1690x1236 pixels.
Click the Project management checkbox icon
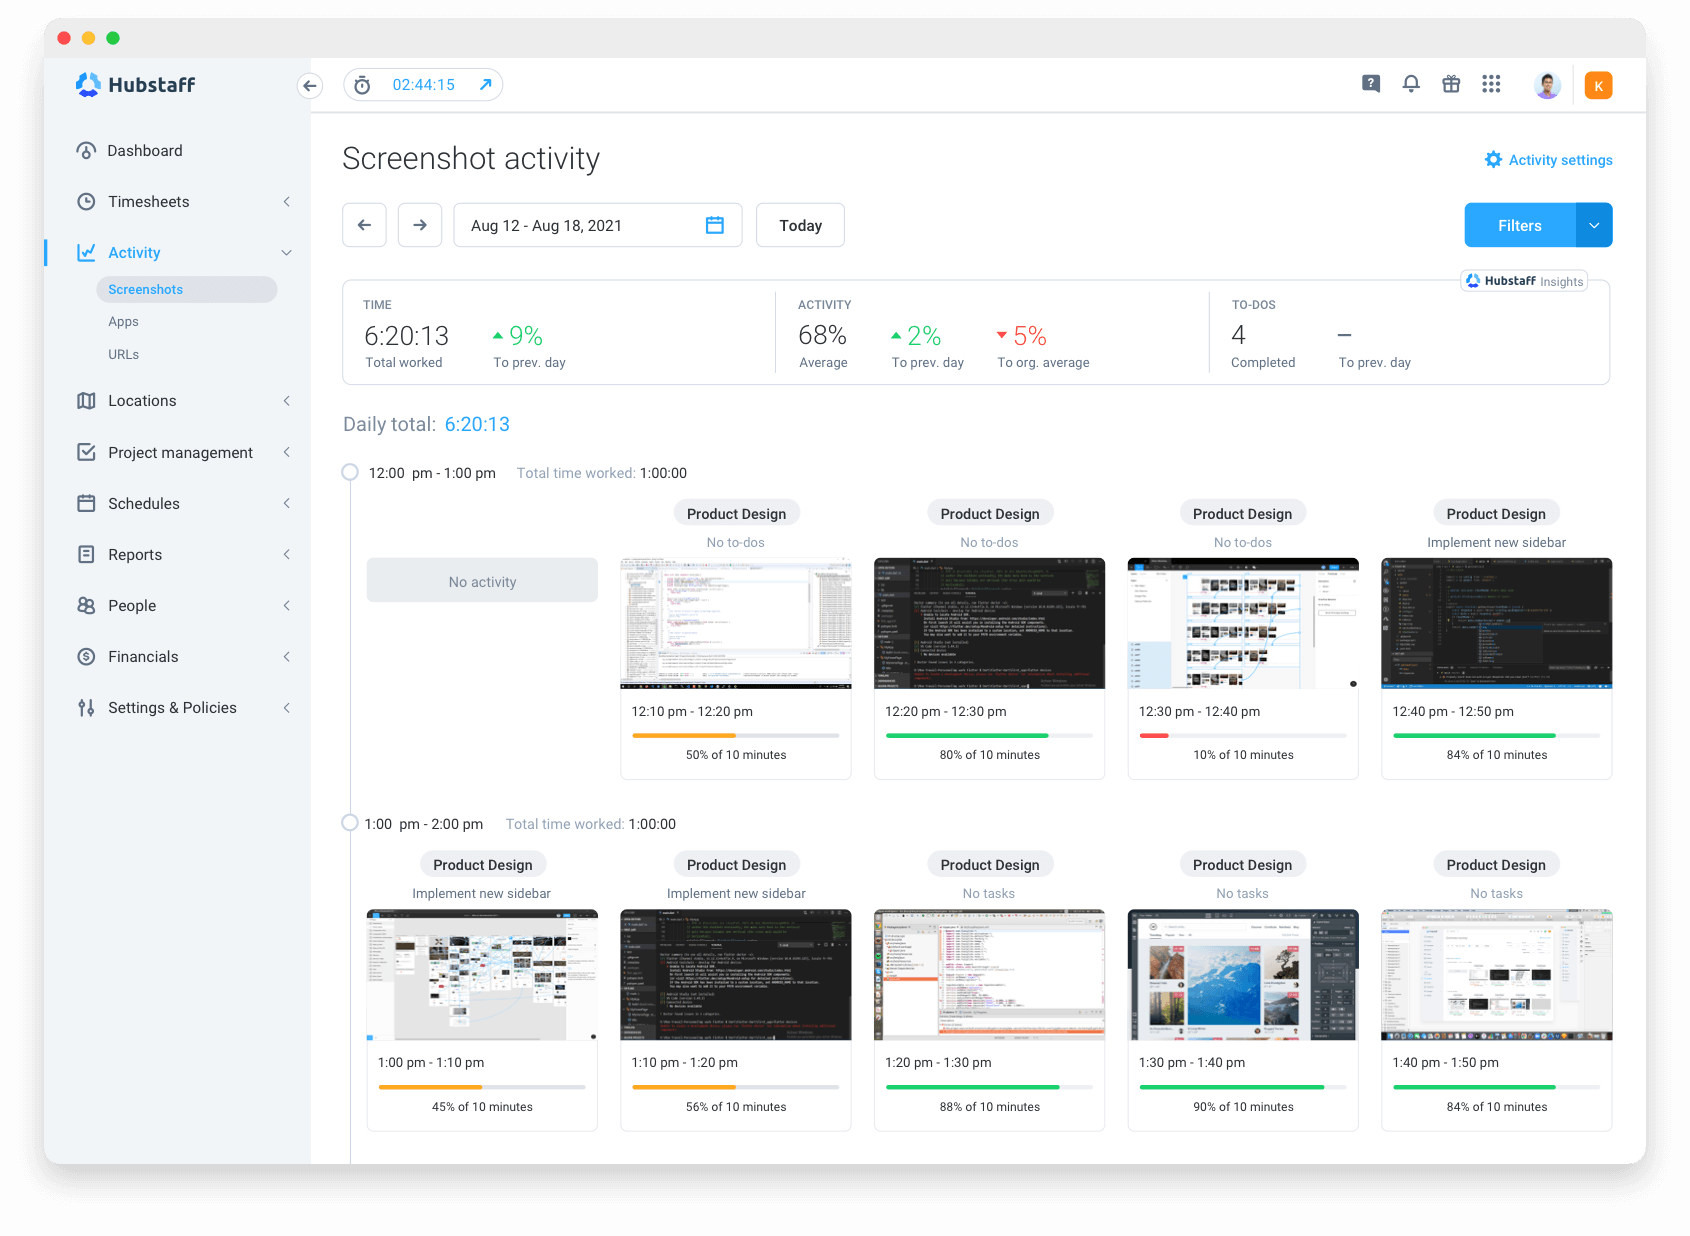pyautogui.click(x=86, y=453)
